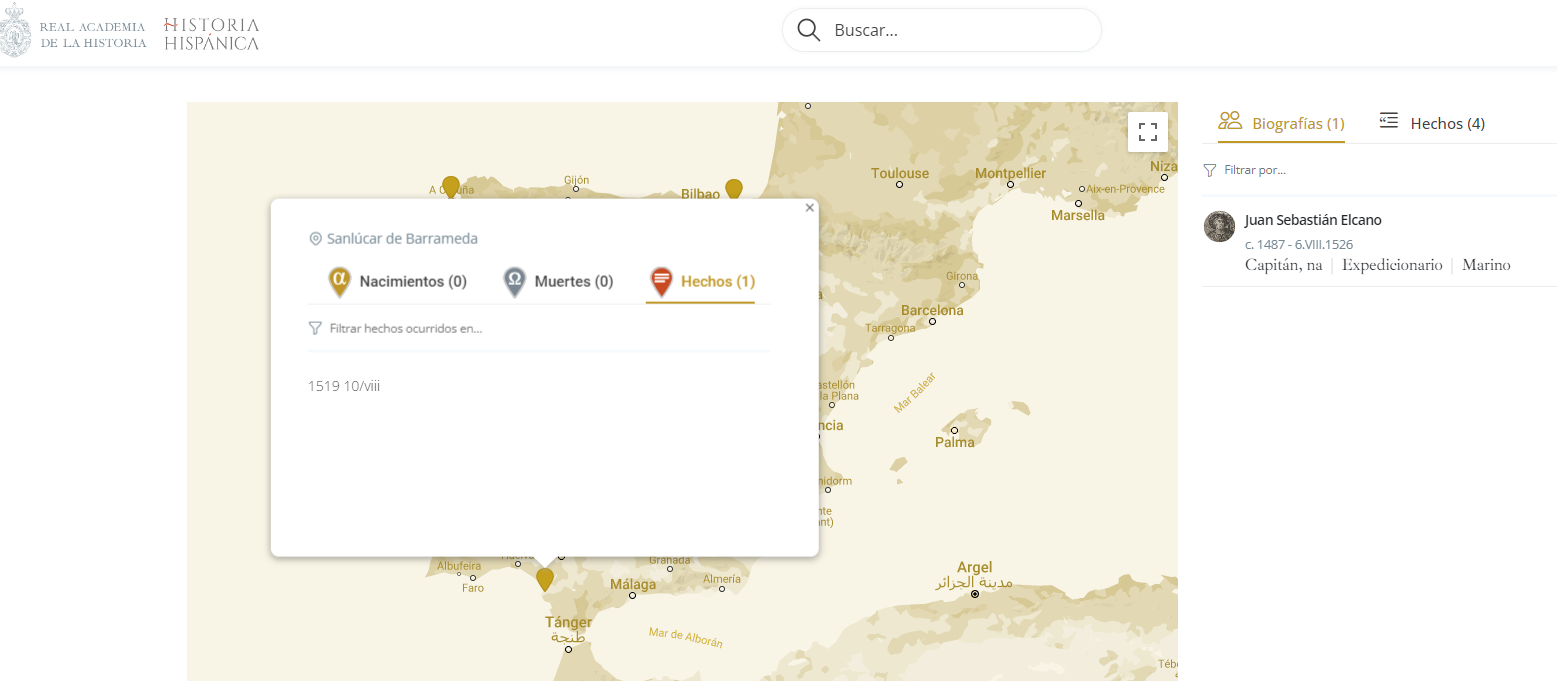Close the Sanlúcar de Barrameda popup

click(810, 208)
